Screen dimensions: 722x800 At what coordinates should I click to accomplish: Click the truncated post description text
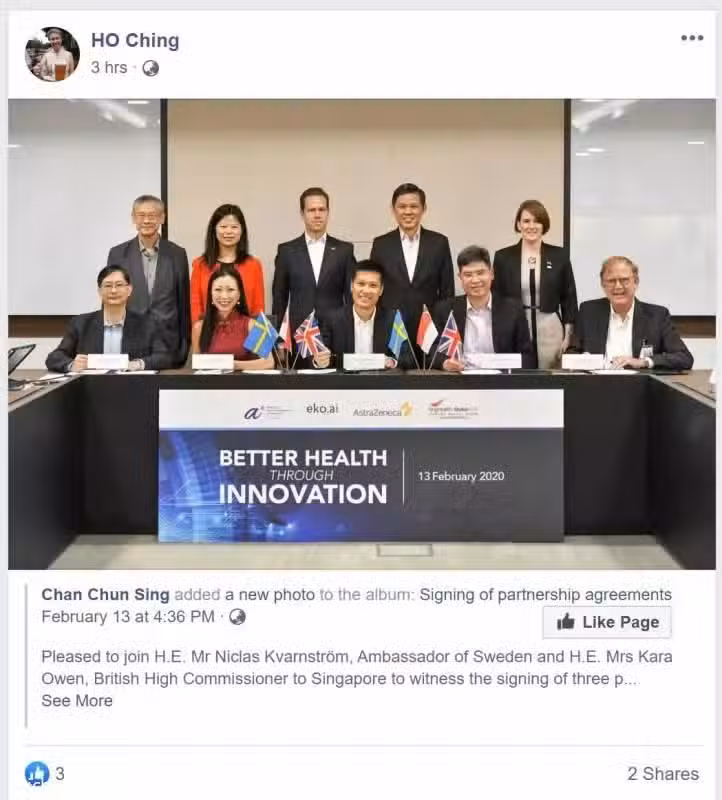coord(357,667)
